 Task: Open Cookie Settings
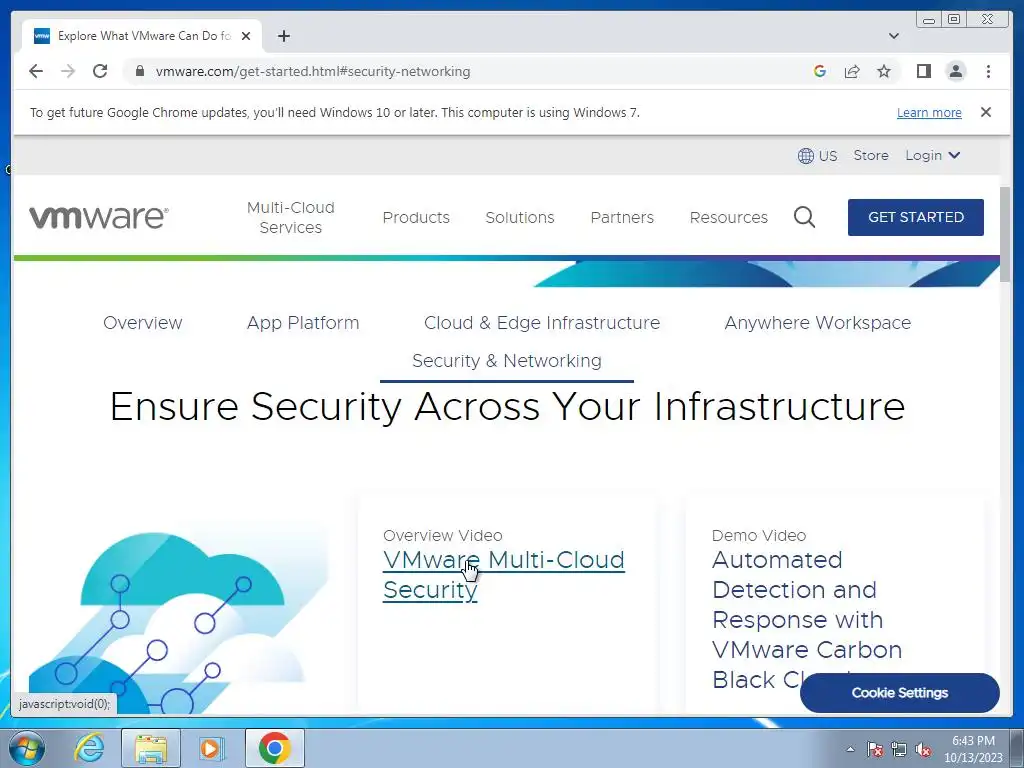coord(899,693)
